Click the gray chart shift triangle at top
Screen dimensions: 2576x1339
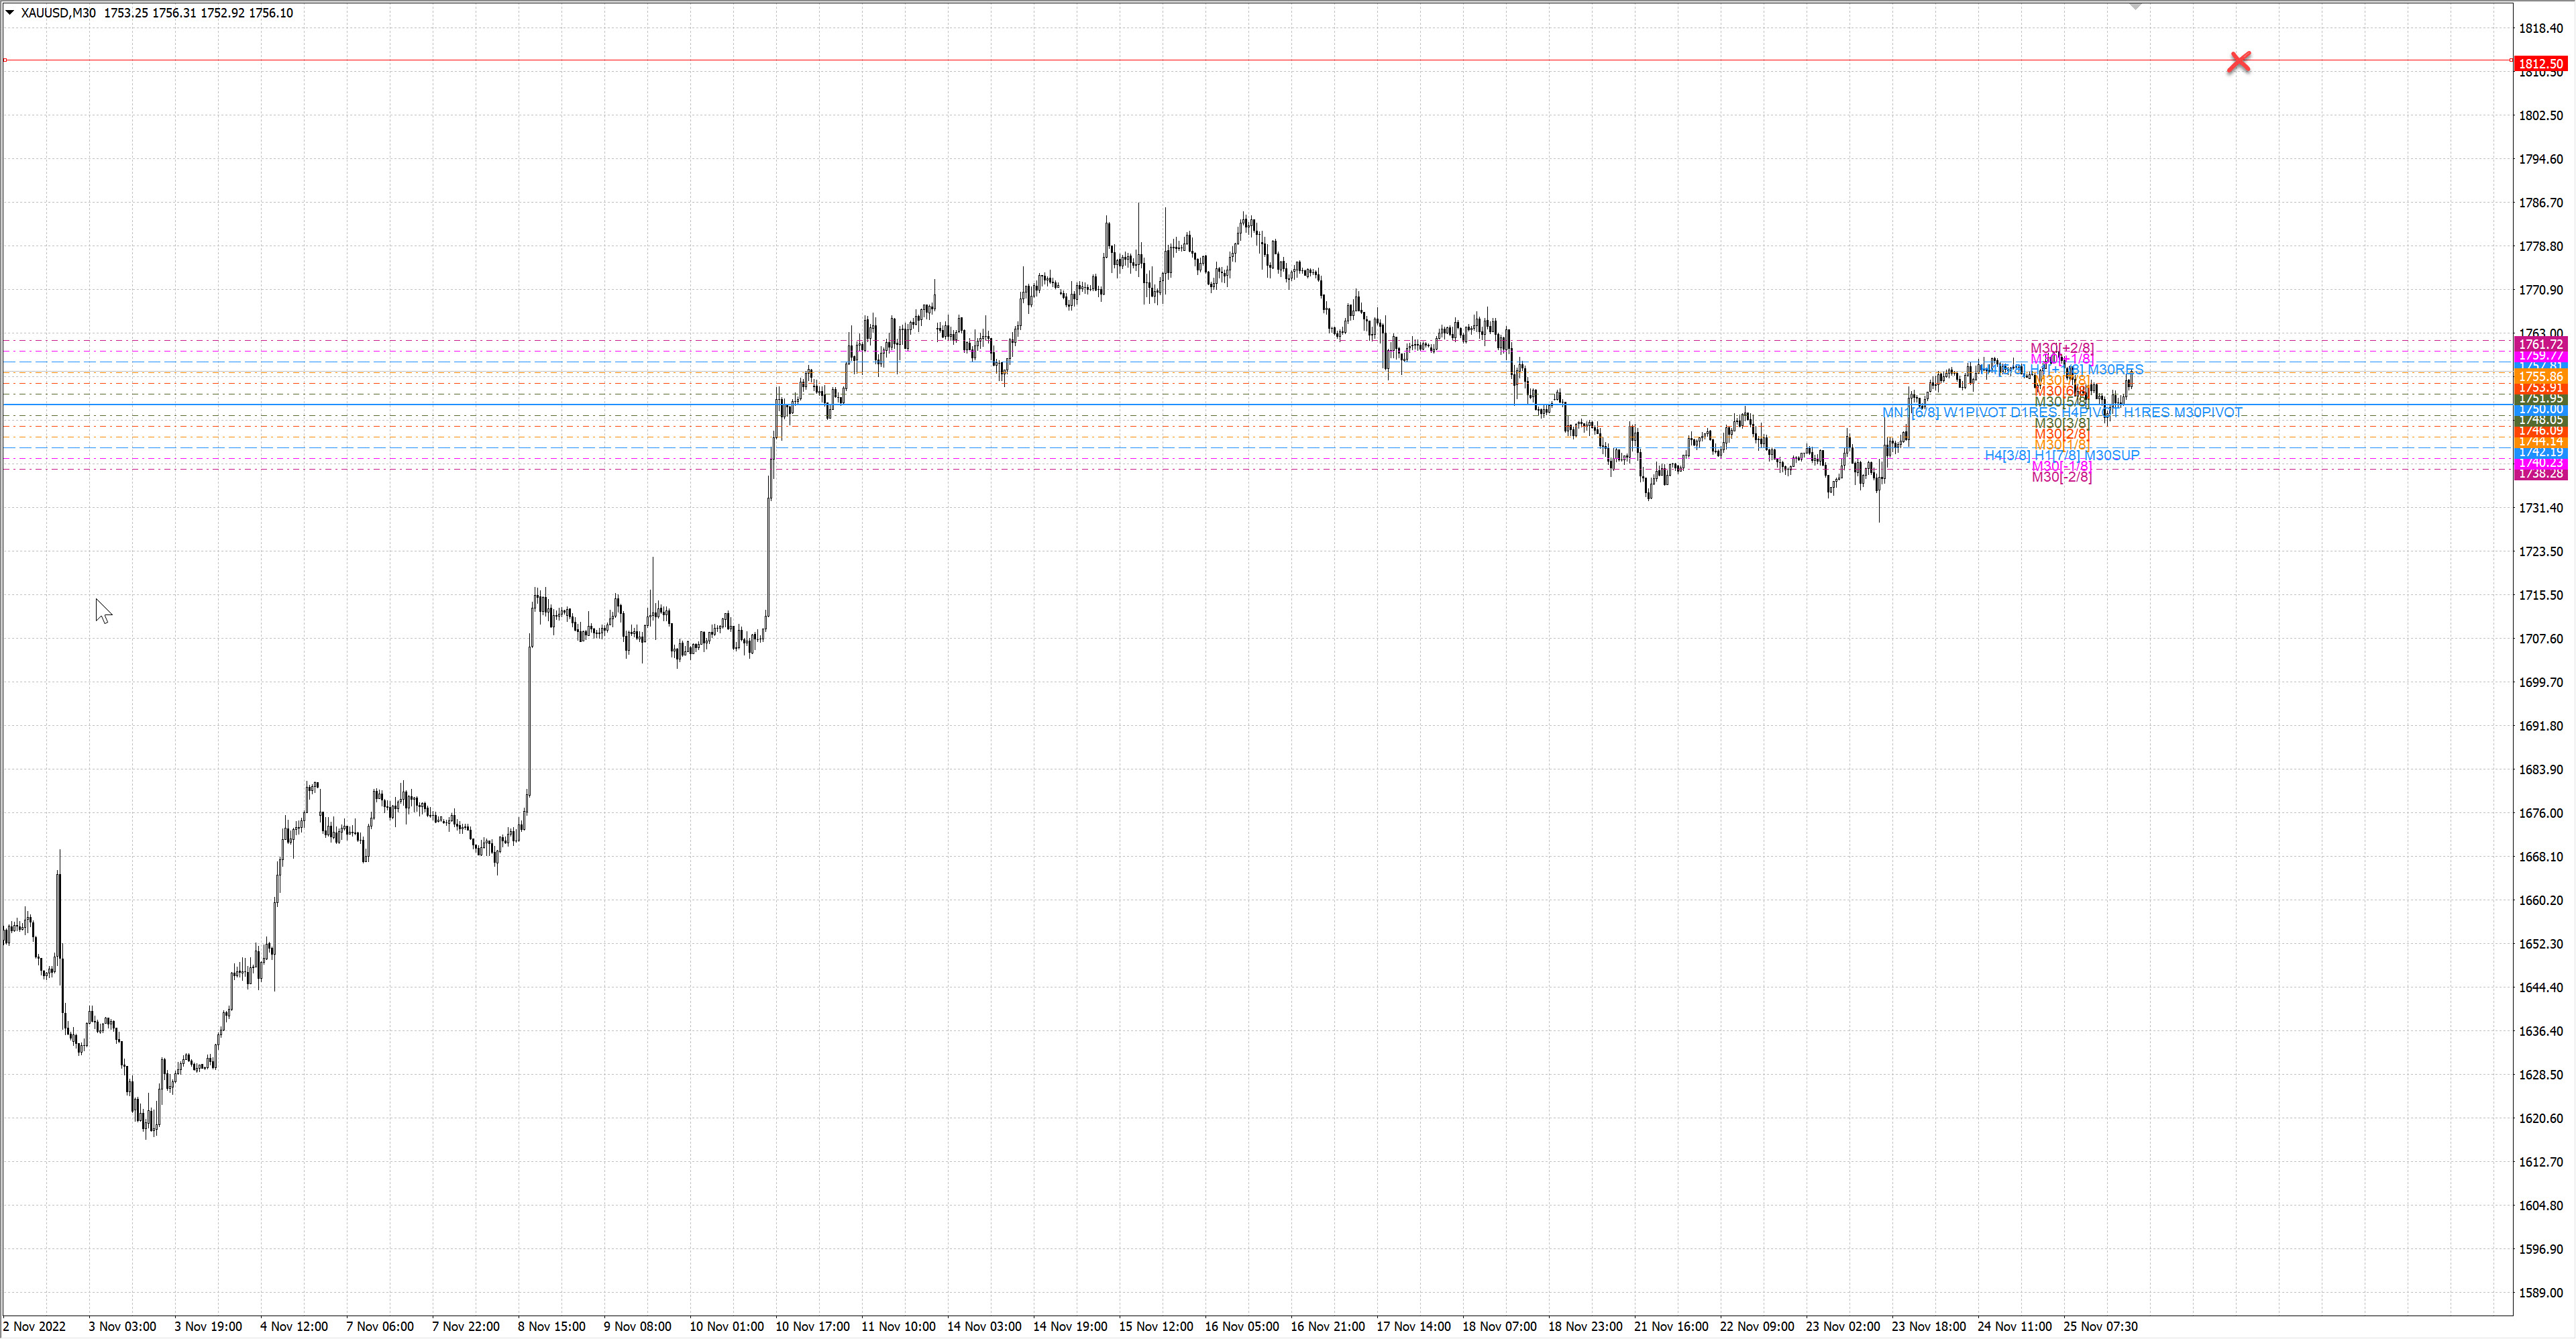[2135, 6]
